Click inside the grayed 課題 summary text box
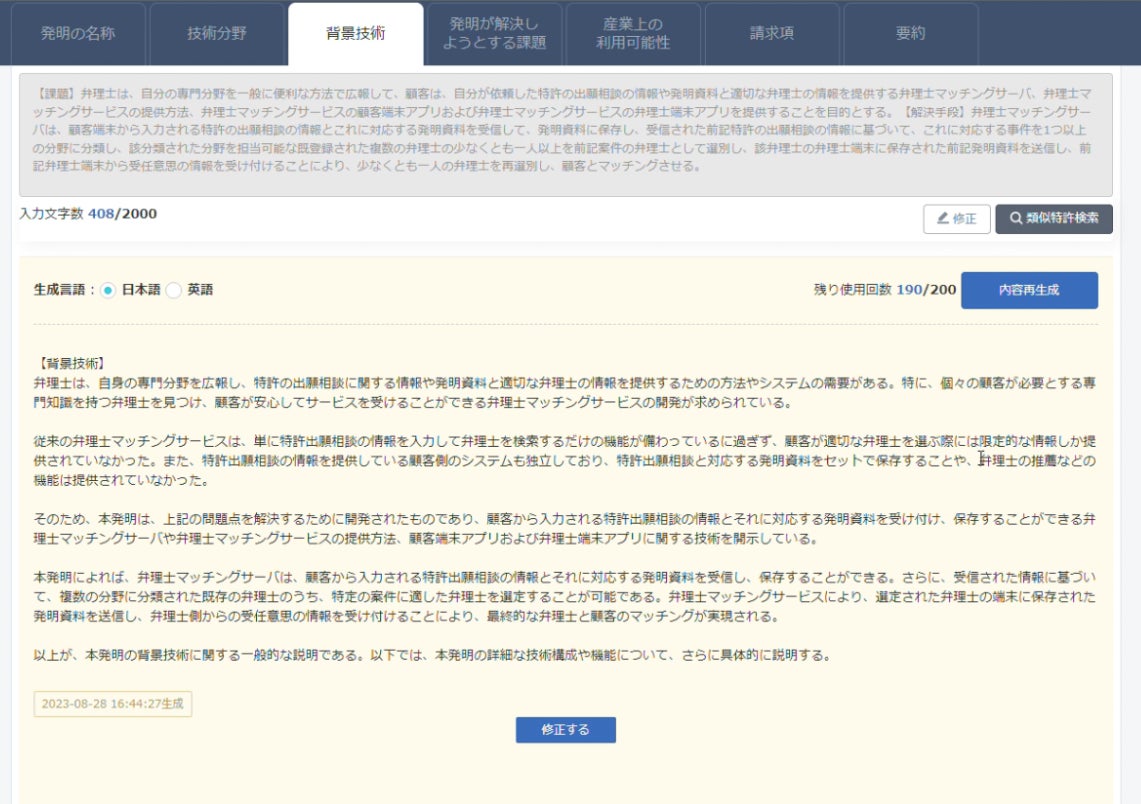 click(x=565, y=135)
